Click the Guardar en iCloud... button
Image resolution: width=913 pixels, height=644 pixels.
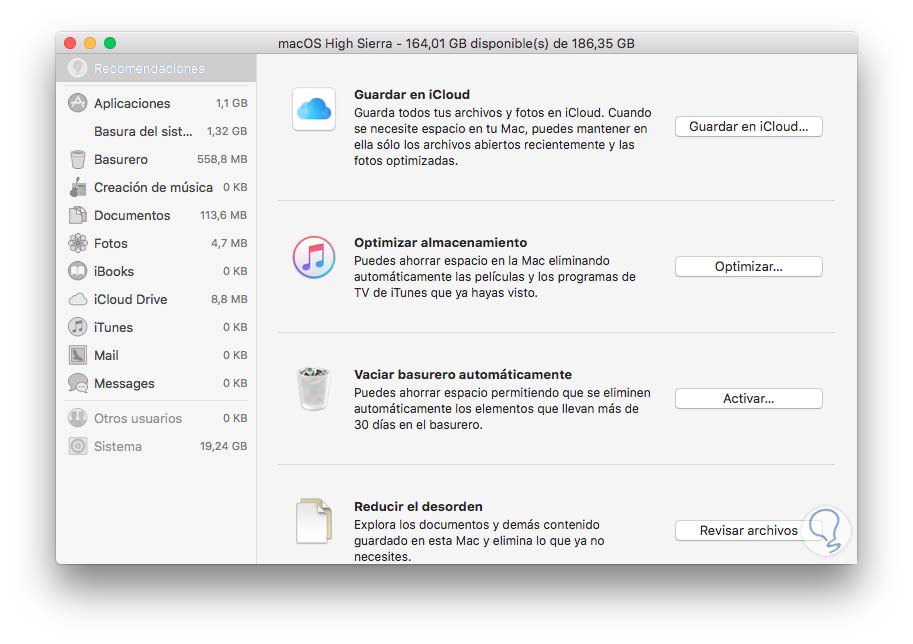748,126
